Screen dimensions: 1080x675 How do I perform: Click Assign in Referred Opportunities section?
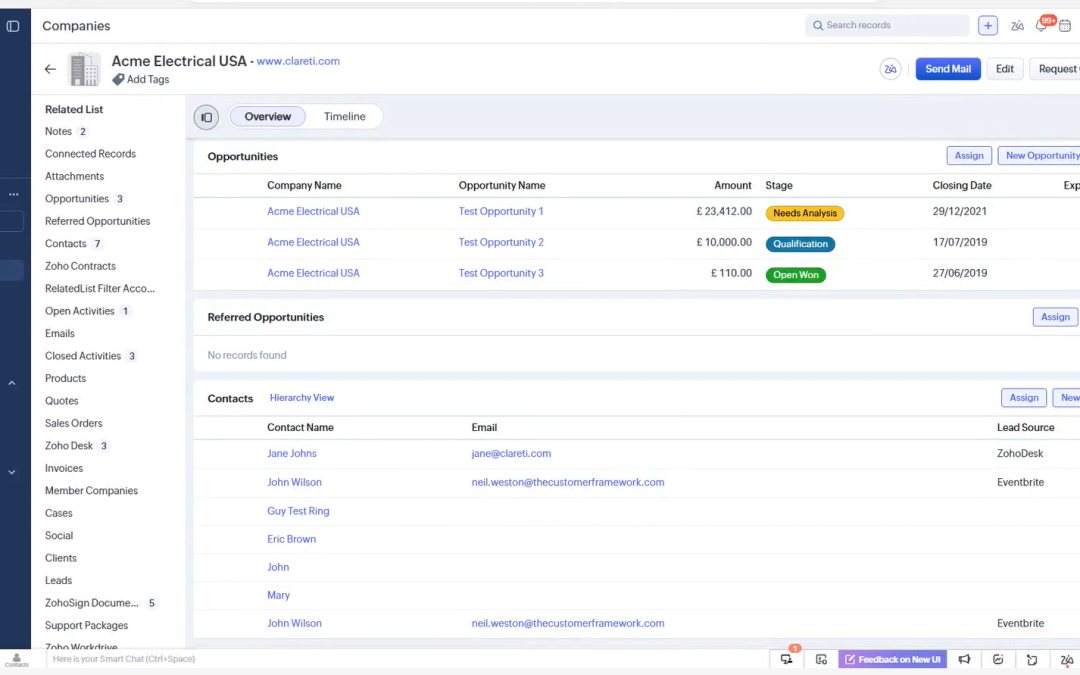click(x=1055, y=317)
